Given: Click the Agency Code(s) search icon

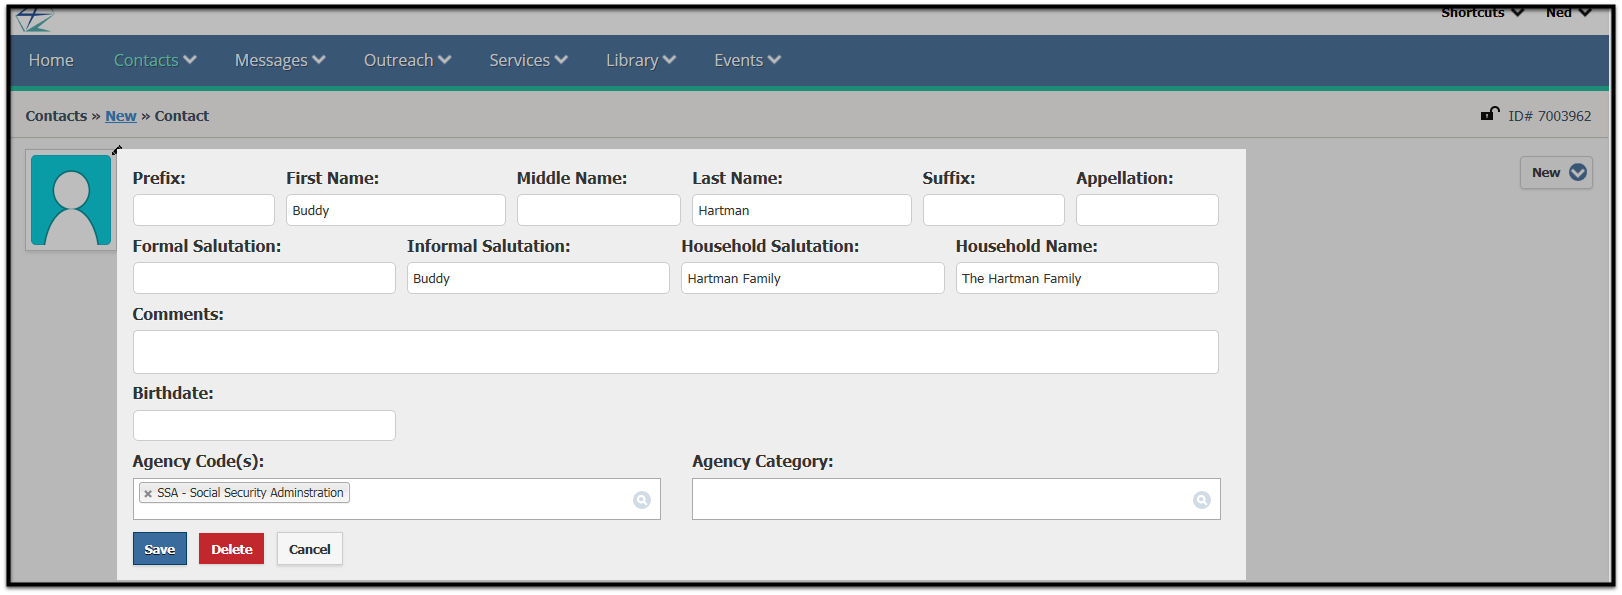Looking at the screenshot, I should point(642,500).
